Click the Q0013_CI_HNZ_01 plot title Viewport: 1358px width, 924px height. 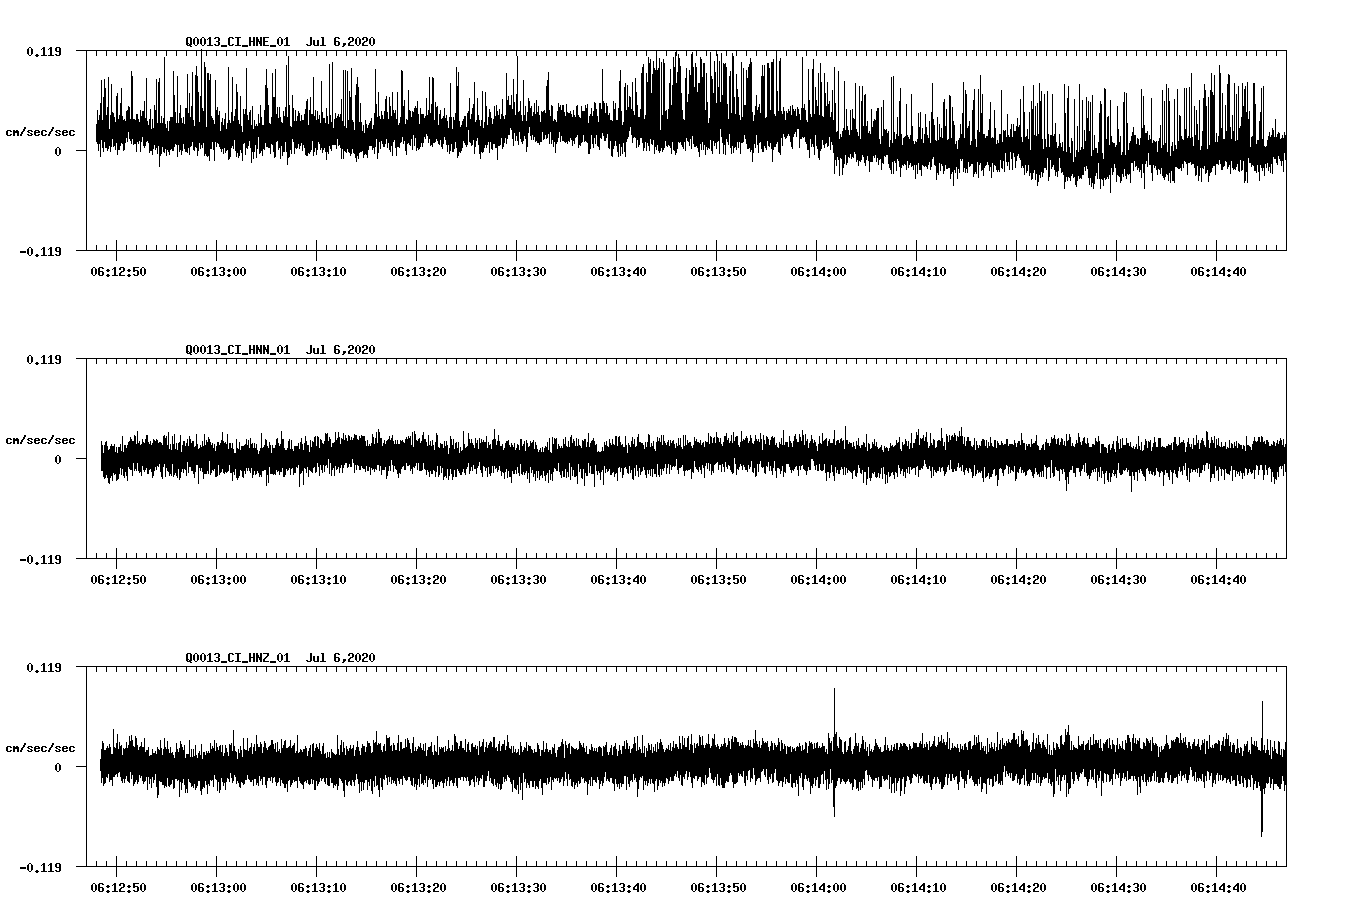[280, 658]
